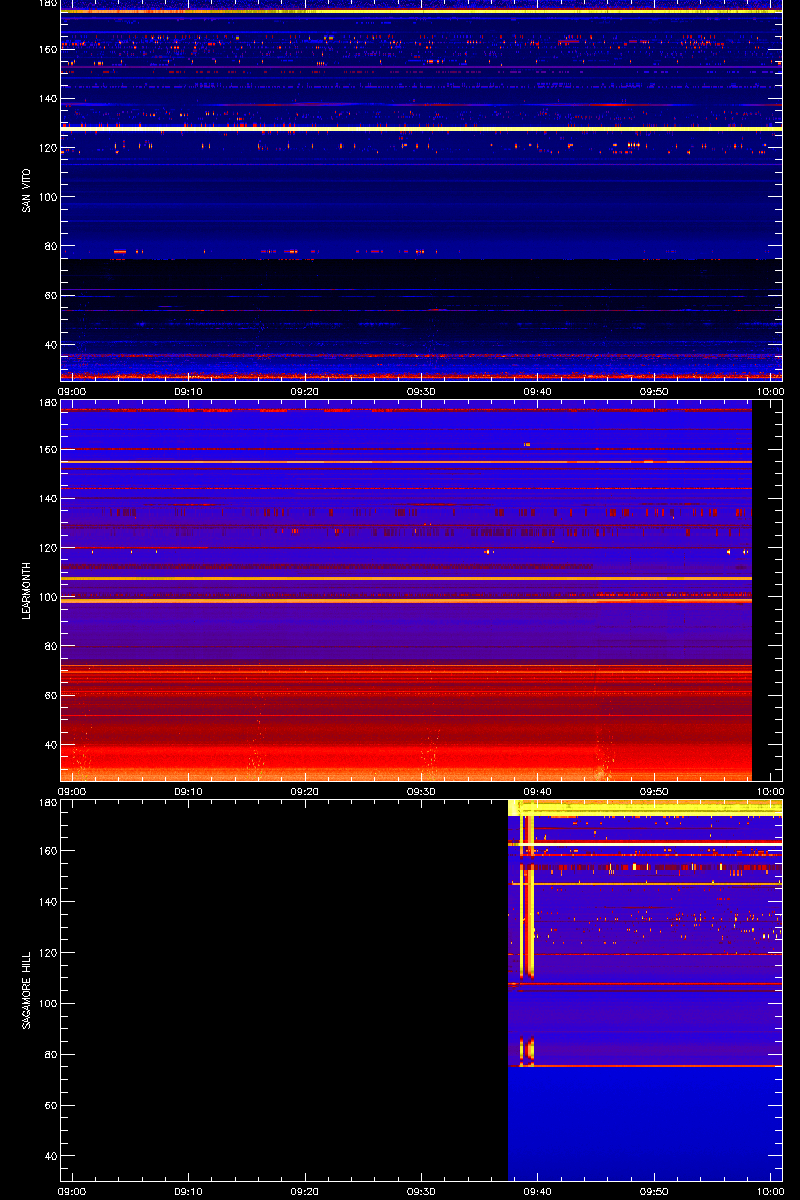
Task: Click the 160 frequency tick on Learmonth axis
Action: (46, 450)
